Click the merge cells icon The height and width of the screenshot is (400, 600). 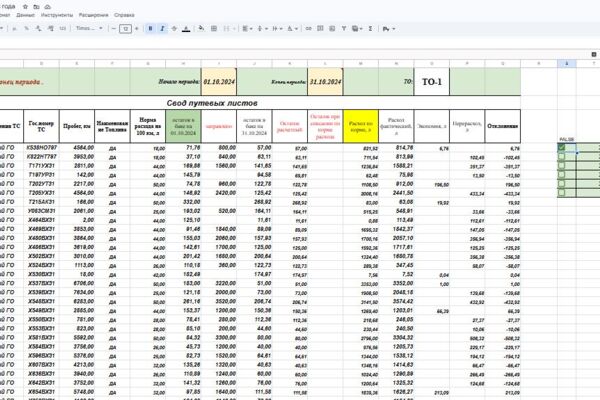(226, 29)
